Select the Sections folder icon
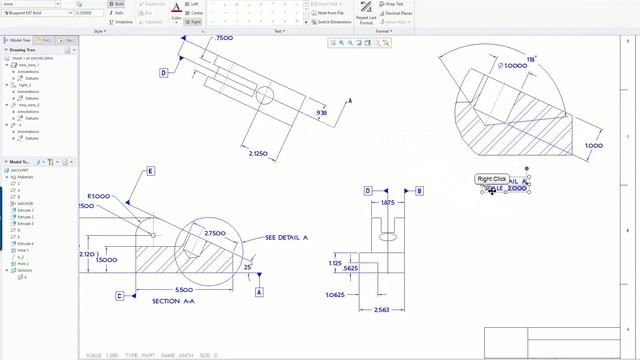Viewport: 640px width, 360px height. pyautogui.click(x=14, y=270)
